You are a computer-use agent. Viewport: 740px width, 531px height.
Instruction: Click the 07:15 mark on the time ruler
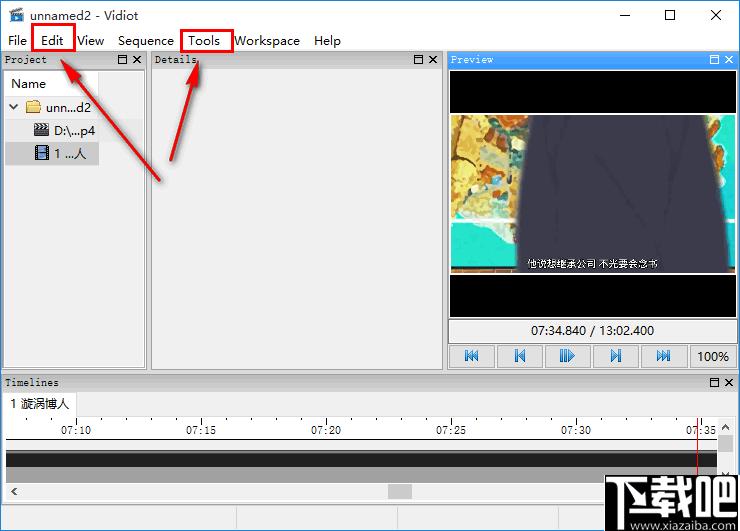pos(201,430)
